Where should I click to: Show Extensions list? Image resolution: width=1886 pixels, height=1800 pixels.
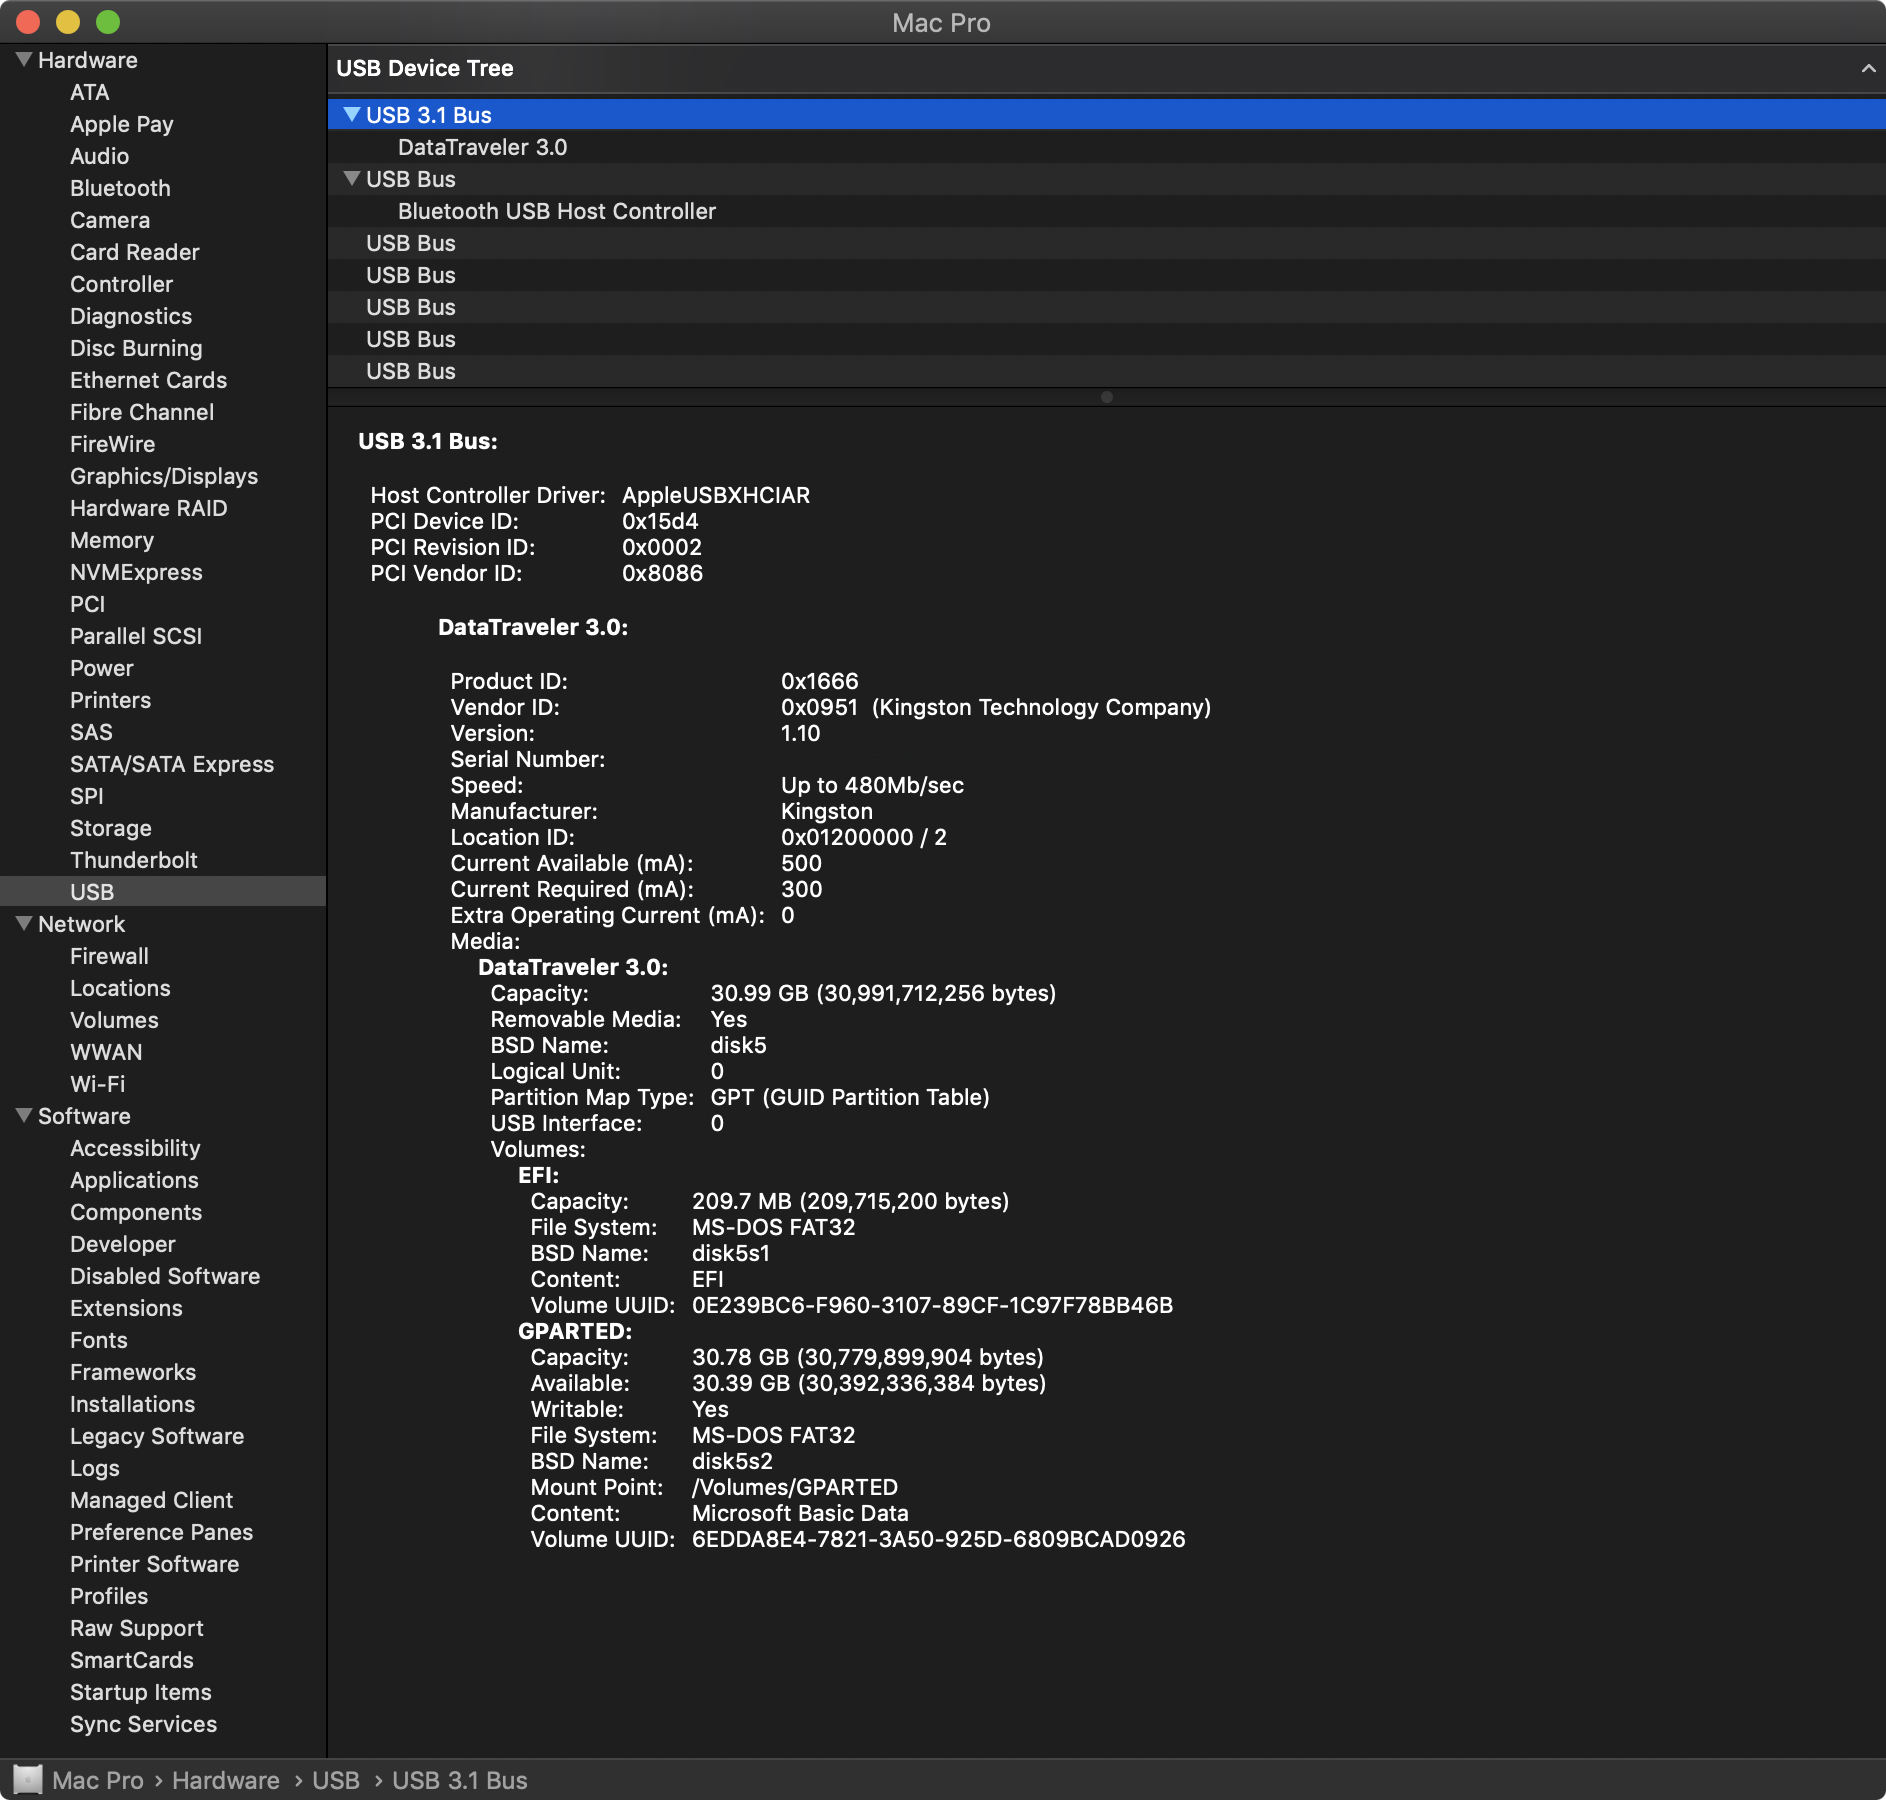point(126,1308)
